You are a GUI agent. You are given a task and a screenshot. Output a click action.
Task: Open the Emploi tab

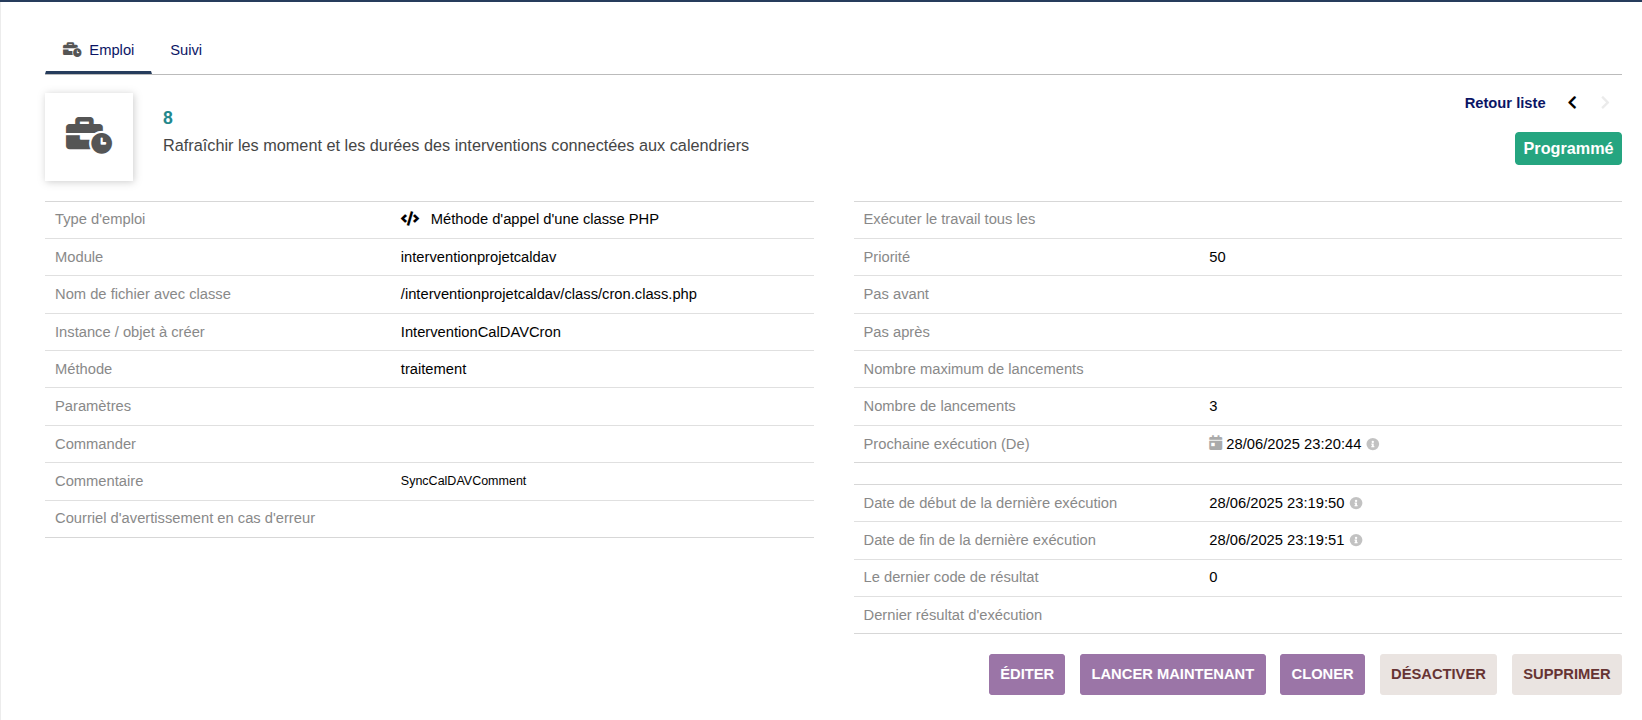pyautogui.click(x=111, y=50)
